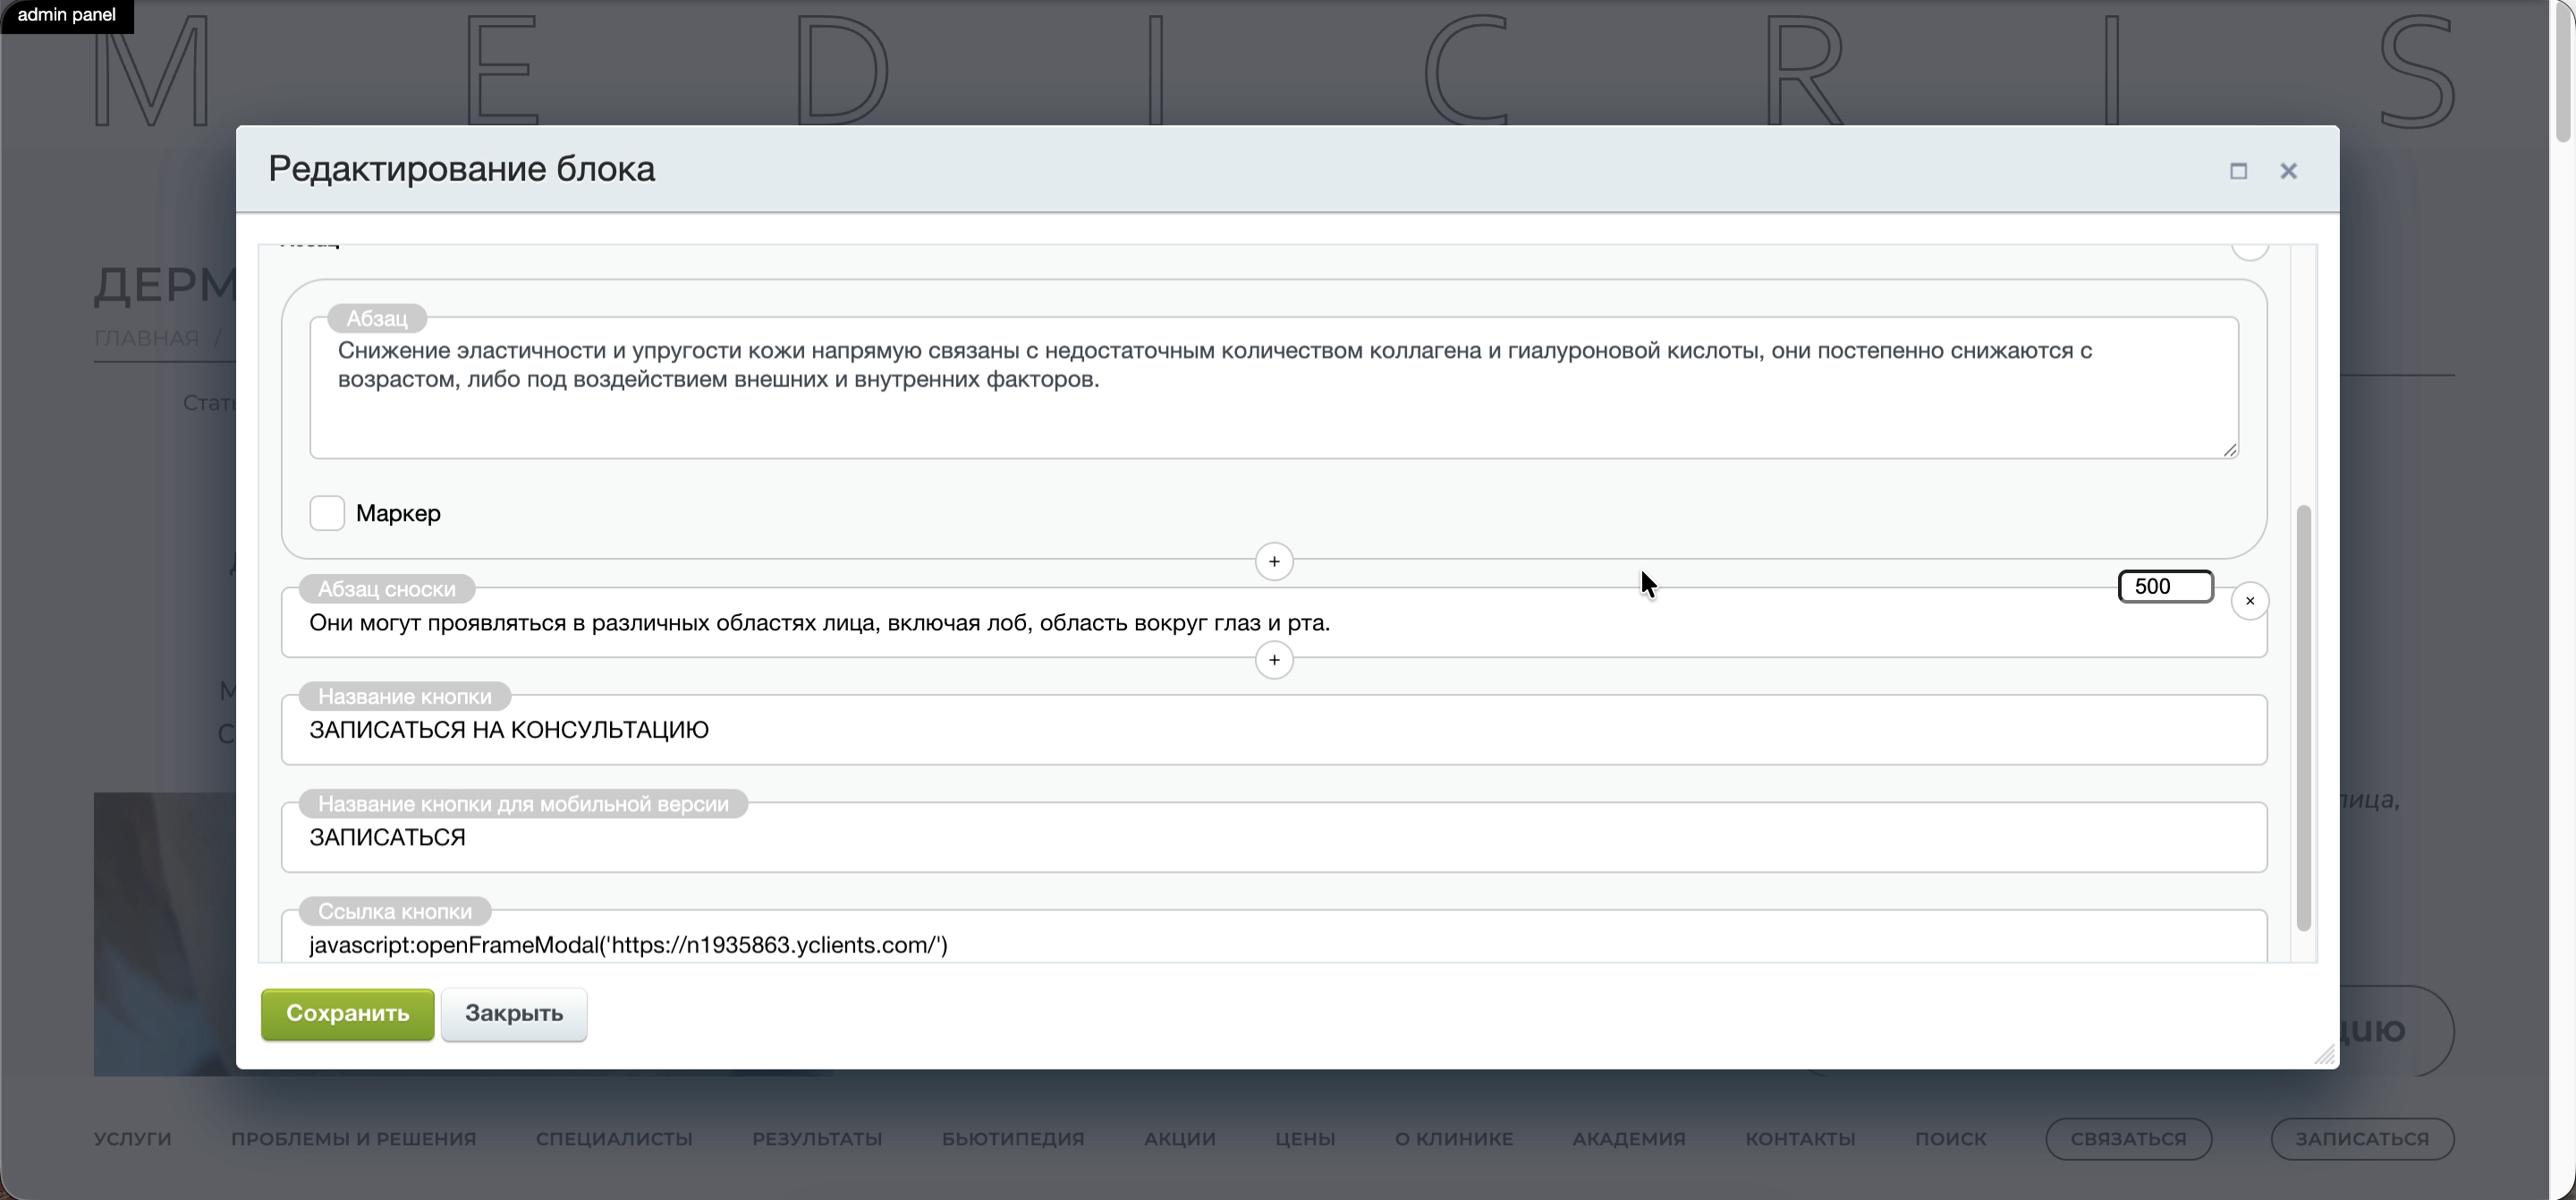Viewport: 2576px width, 1200px height.
Task: Click the Редактирование блока dialog title
Action: tap(462, 169)
